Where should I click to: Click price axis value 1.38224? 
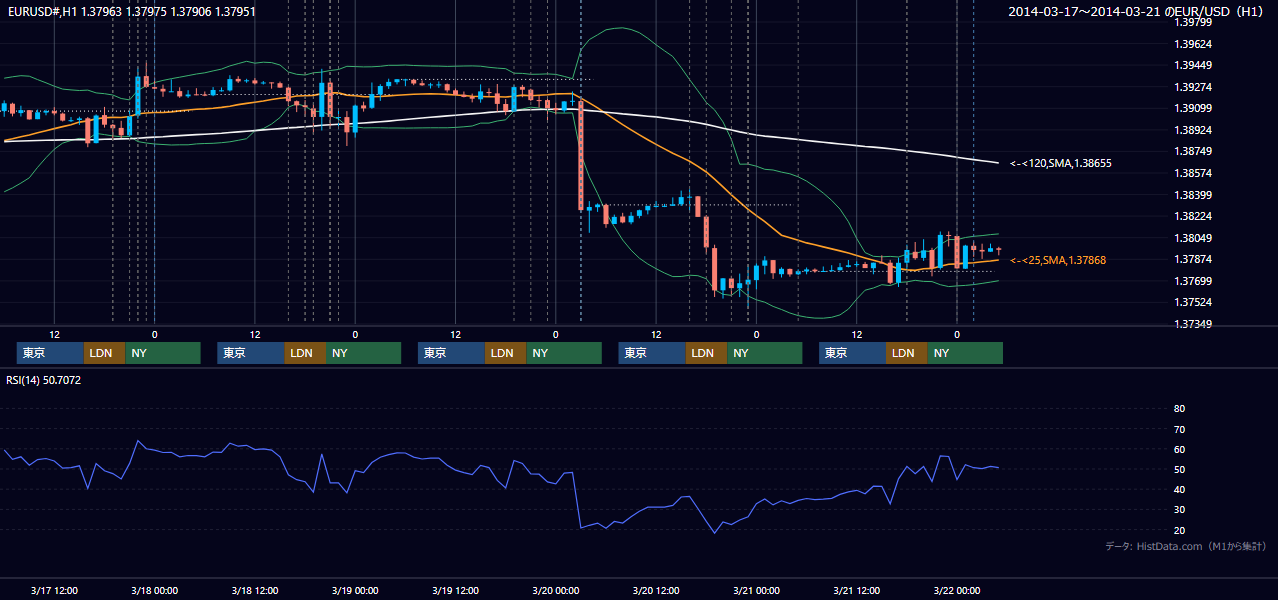coord(1193,216)
